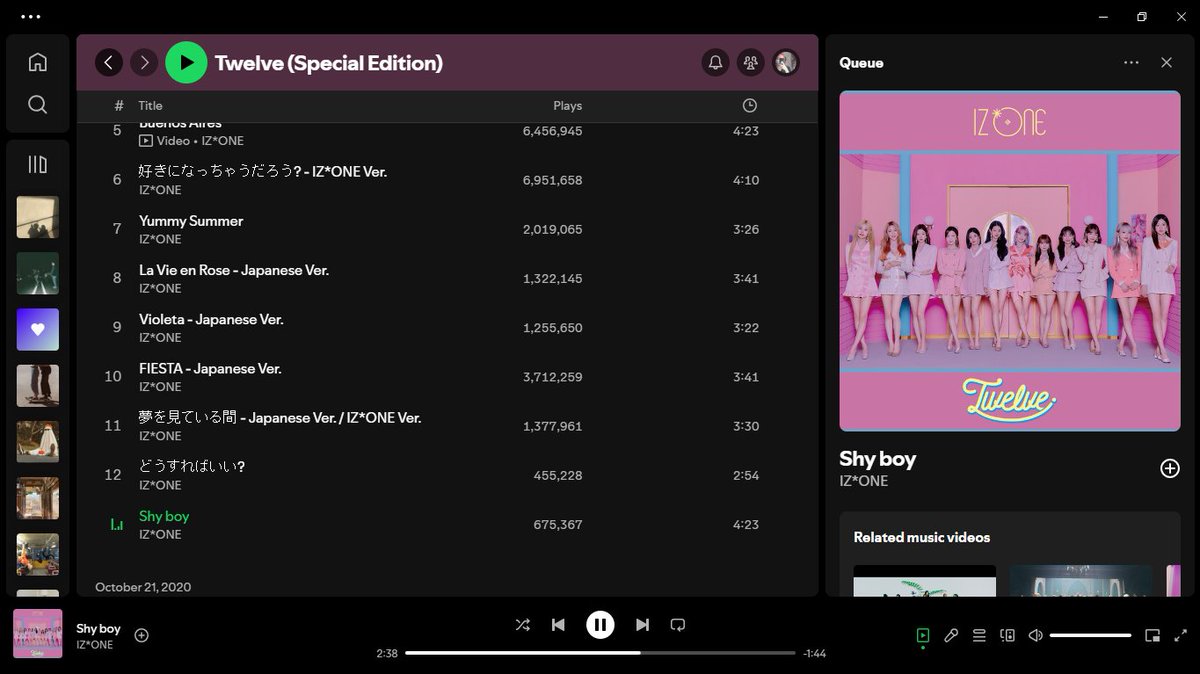Open the mini player
Image resolution: width=1200 pixels, height=674 pixels.
1152,635
